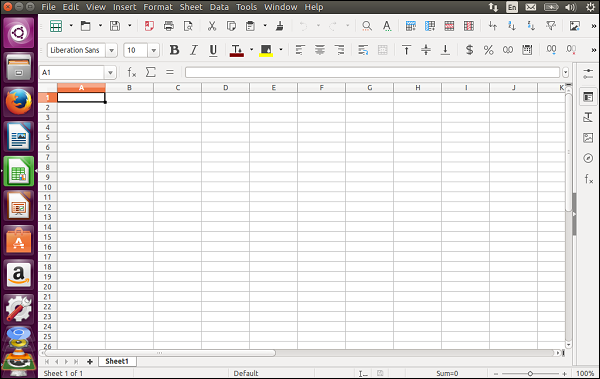The height and width of the screenshot is (379, 600).
Task: Toggle Wrap Text
Action: [x=363, y=50]
